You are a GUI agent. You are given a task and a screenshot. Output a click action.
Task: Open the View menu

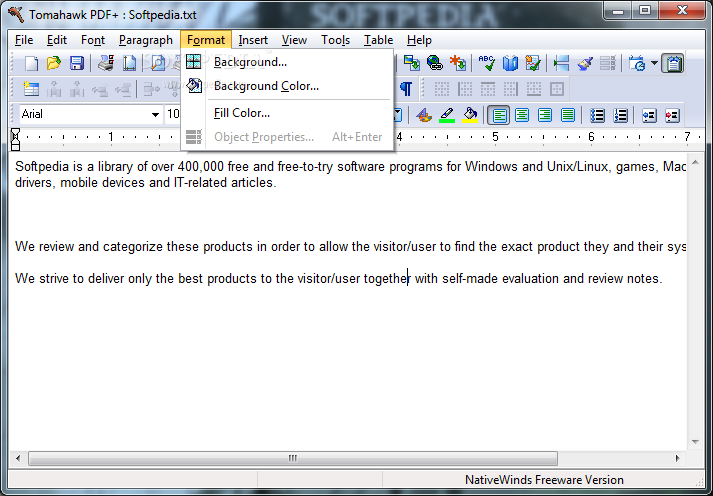[x=294, y=40]
